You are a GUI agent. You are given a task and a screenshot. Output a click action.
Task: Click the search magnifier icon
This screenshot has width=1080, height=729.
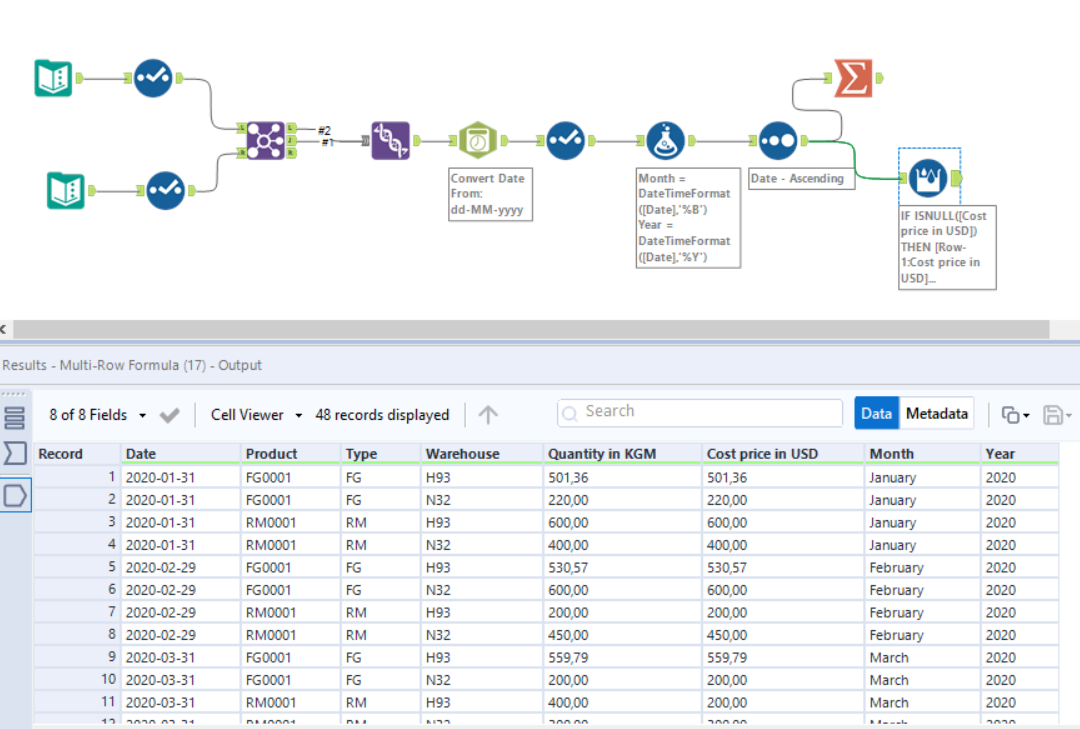[x=570, y=413]
